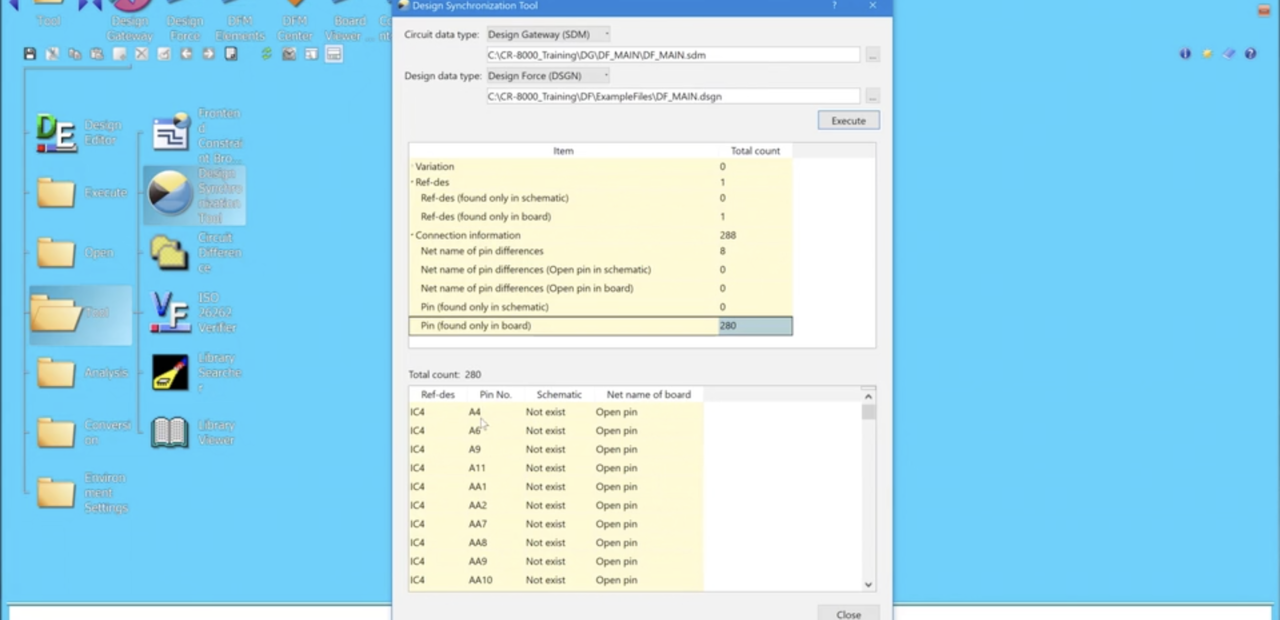Expand the Connection information item

click(413, 234)
